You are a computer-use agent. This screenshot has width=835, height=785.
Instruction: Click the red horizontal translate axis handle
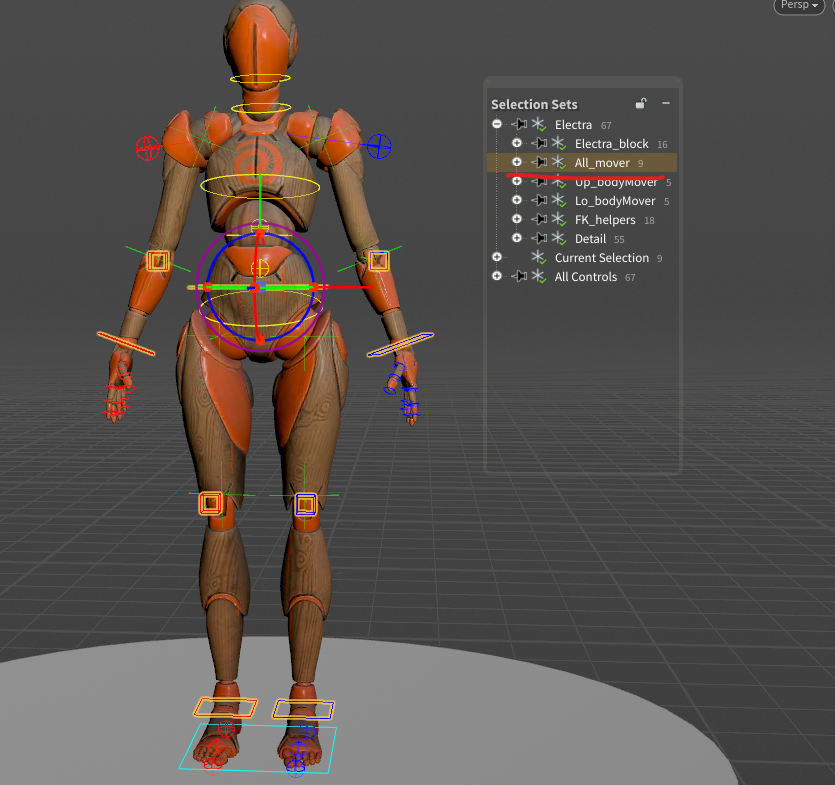347,287
